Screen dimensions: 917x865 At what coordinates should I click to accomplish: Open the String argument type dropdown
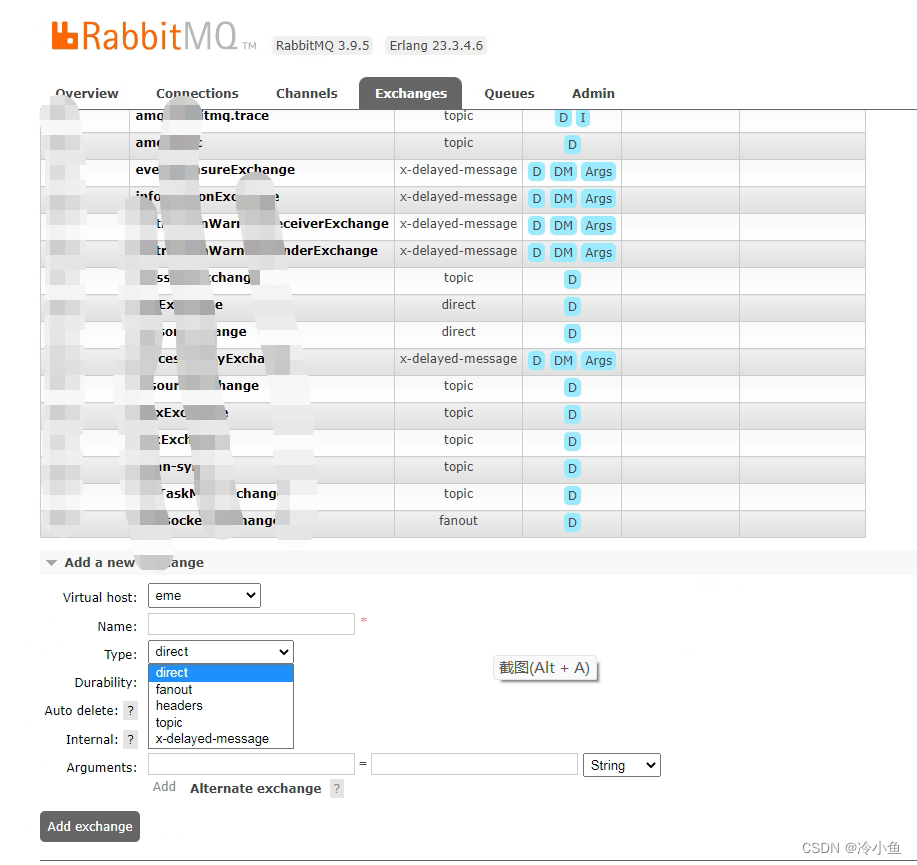click(x=620, y=765)
